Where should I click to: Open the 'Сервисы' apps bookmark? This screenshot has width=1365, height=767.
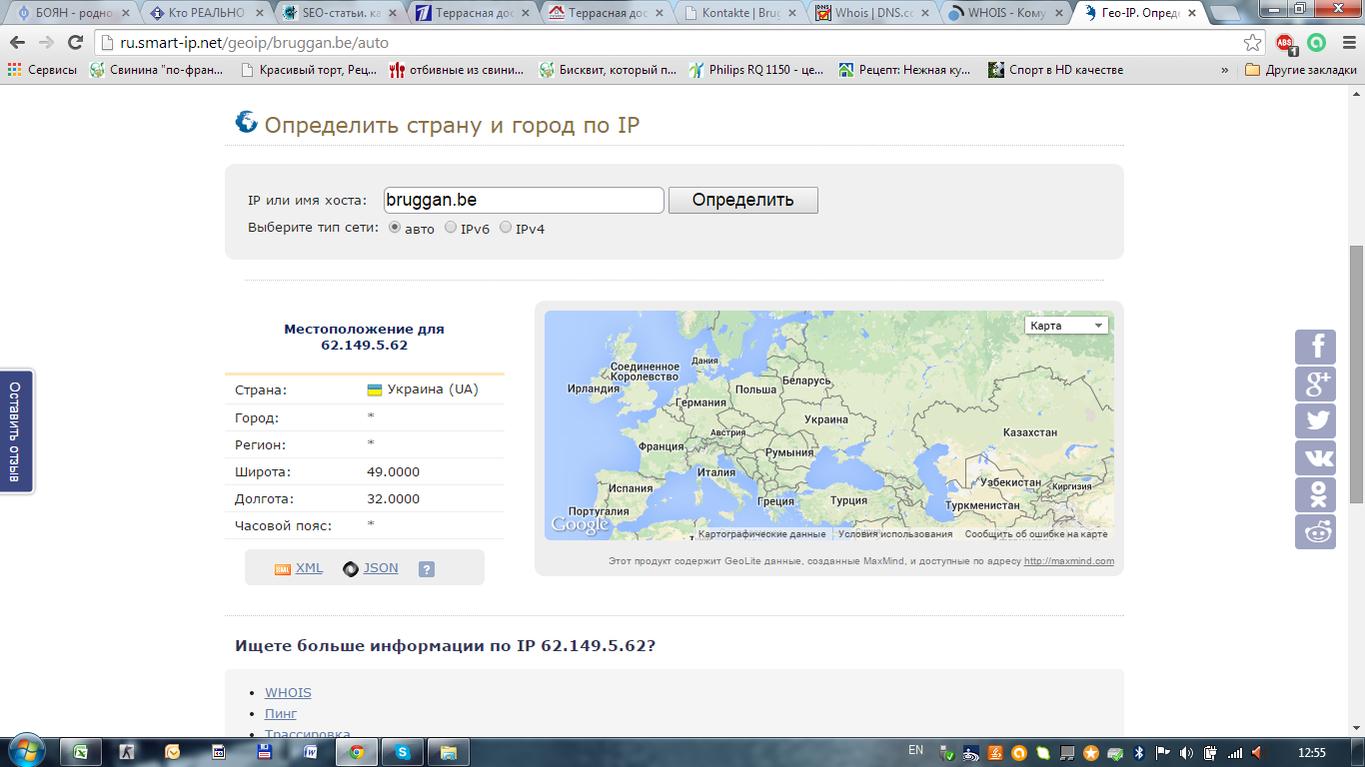pyautogui.click(x=41, y=70)
